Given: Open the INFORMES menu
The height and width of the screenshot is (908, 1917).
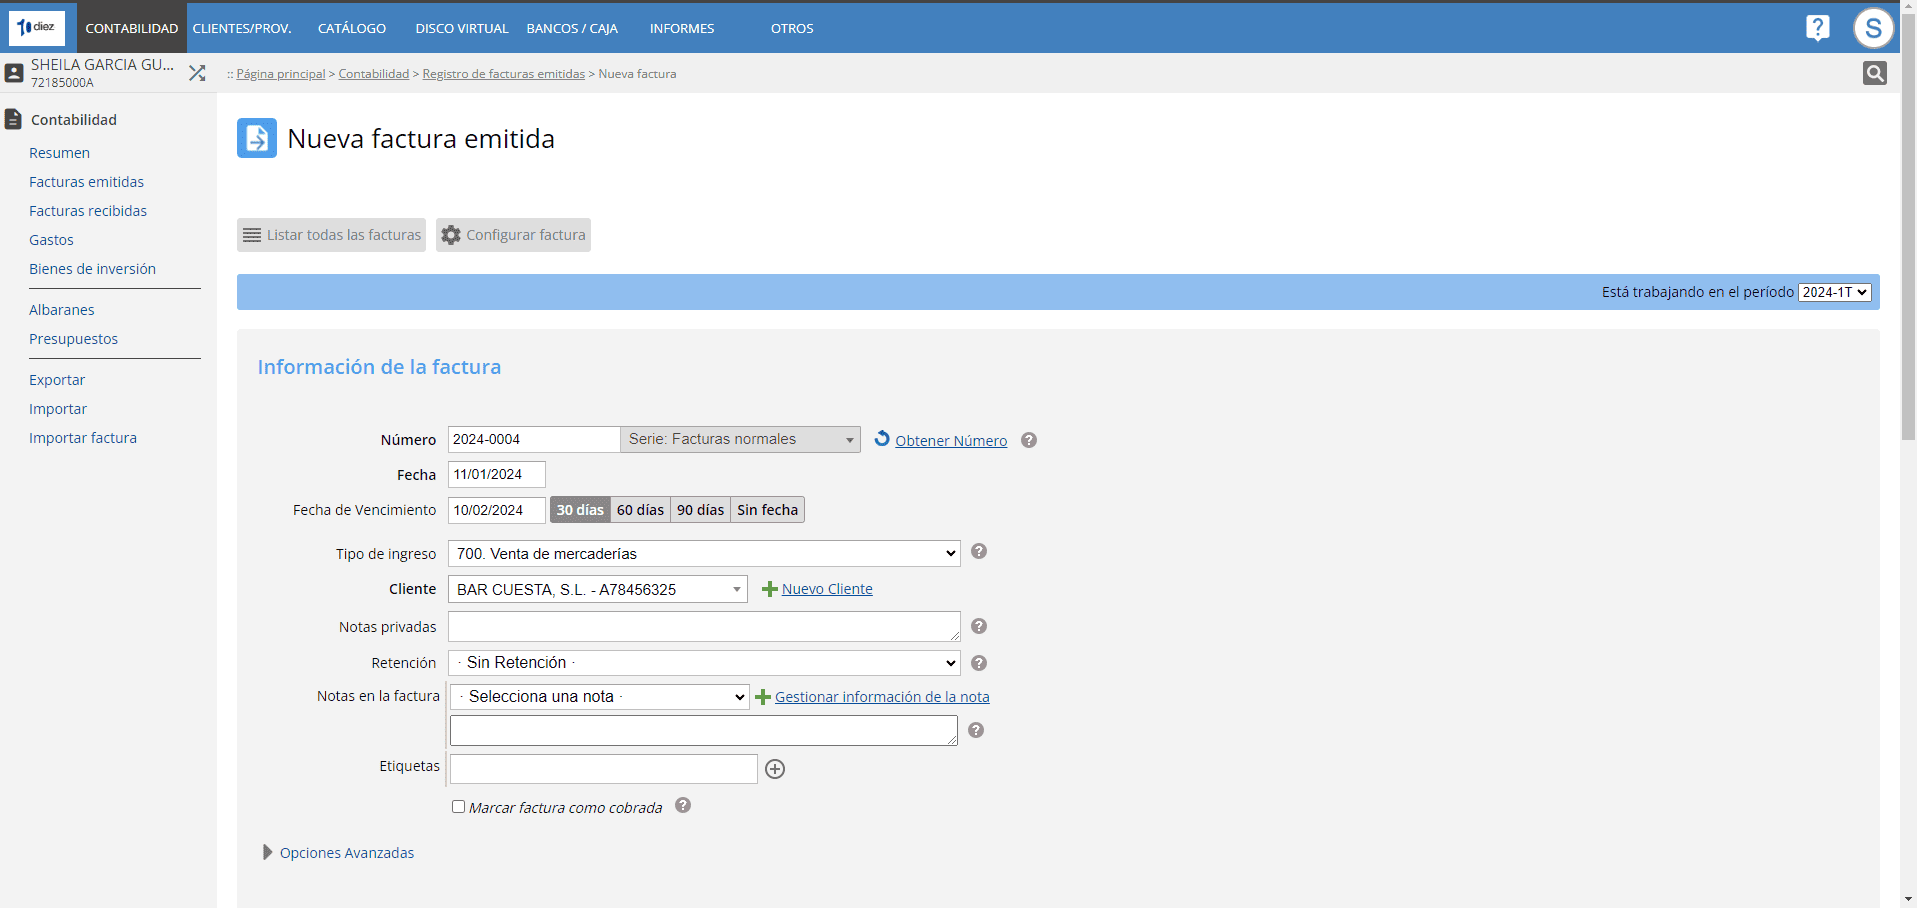Looking at the screenshot, I should click(682, 28).
